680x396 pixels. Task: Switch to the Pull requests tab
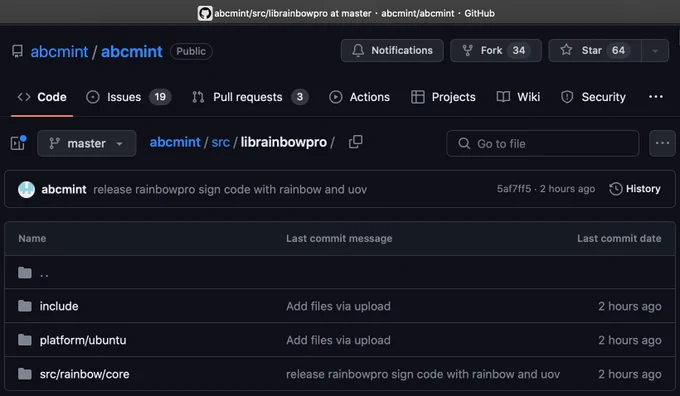point(250,97)
